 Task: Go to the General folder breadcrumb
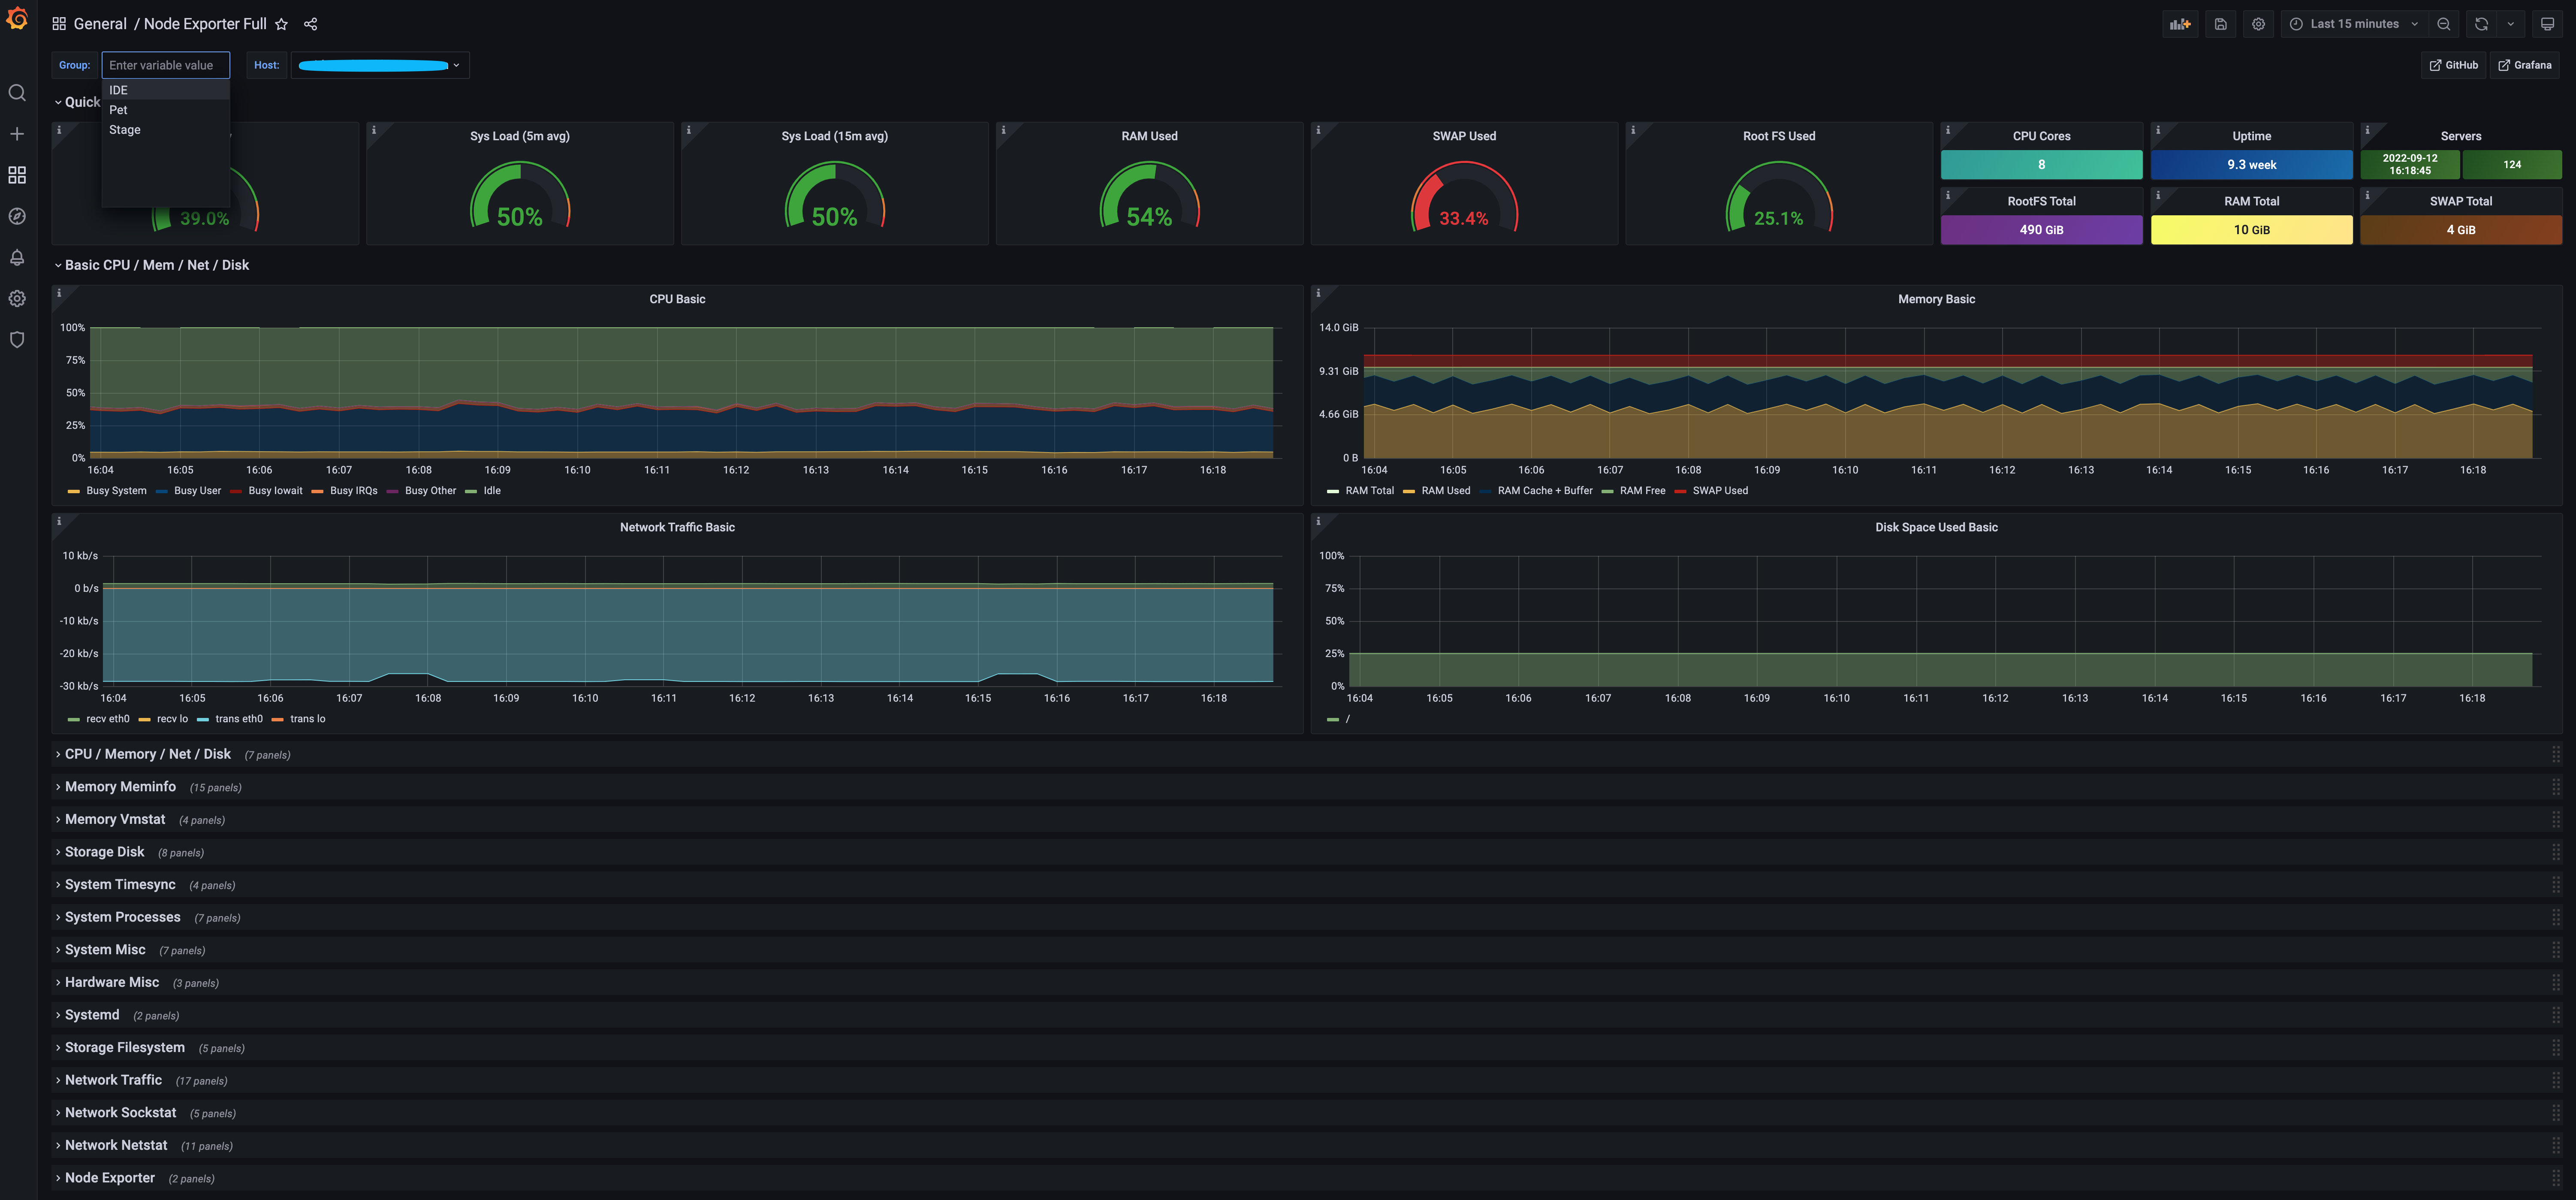tap(100, 24)
